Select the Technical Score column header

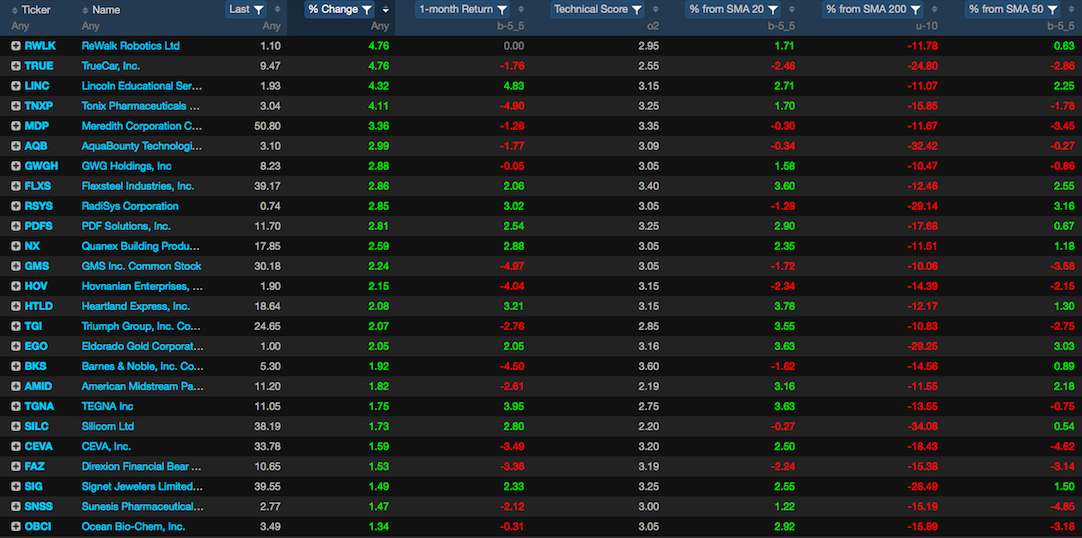point(591,10)
